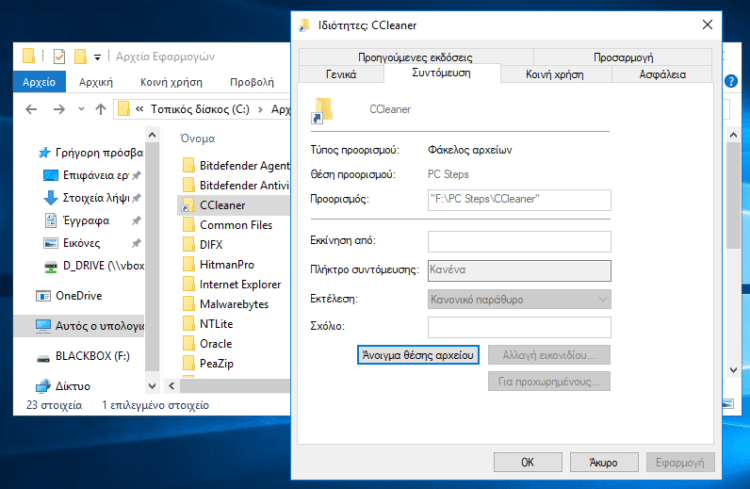Click the Τοπικός δίσκος (C:) breadcrumb
750x489 pixels.
(x=200, y=109)
